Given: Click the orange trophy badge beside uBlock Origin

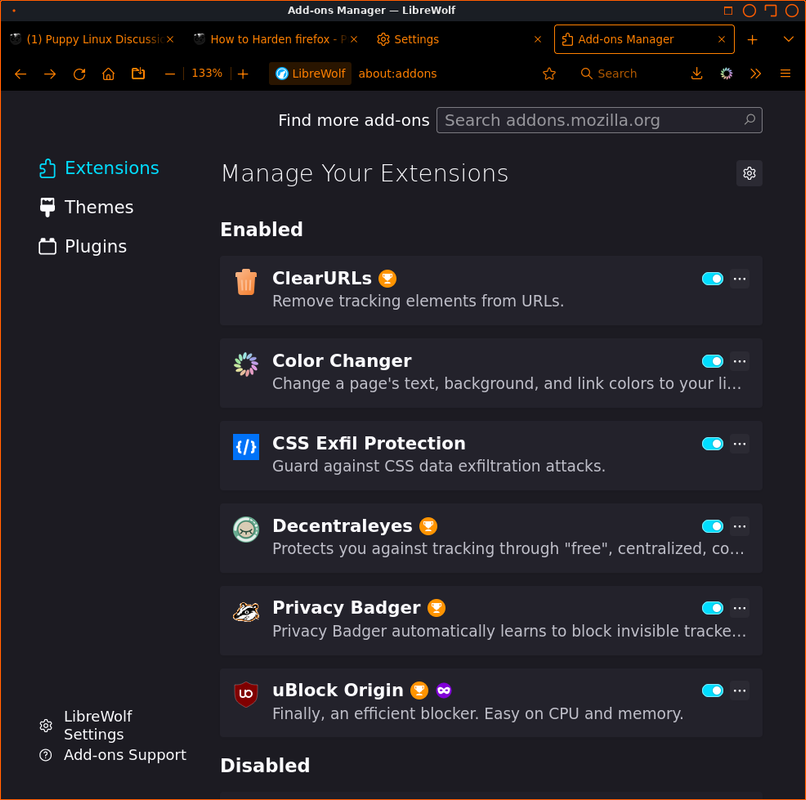Looking at the screenshot, I should (419, 690).
